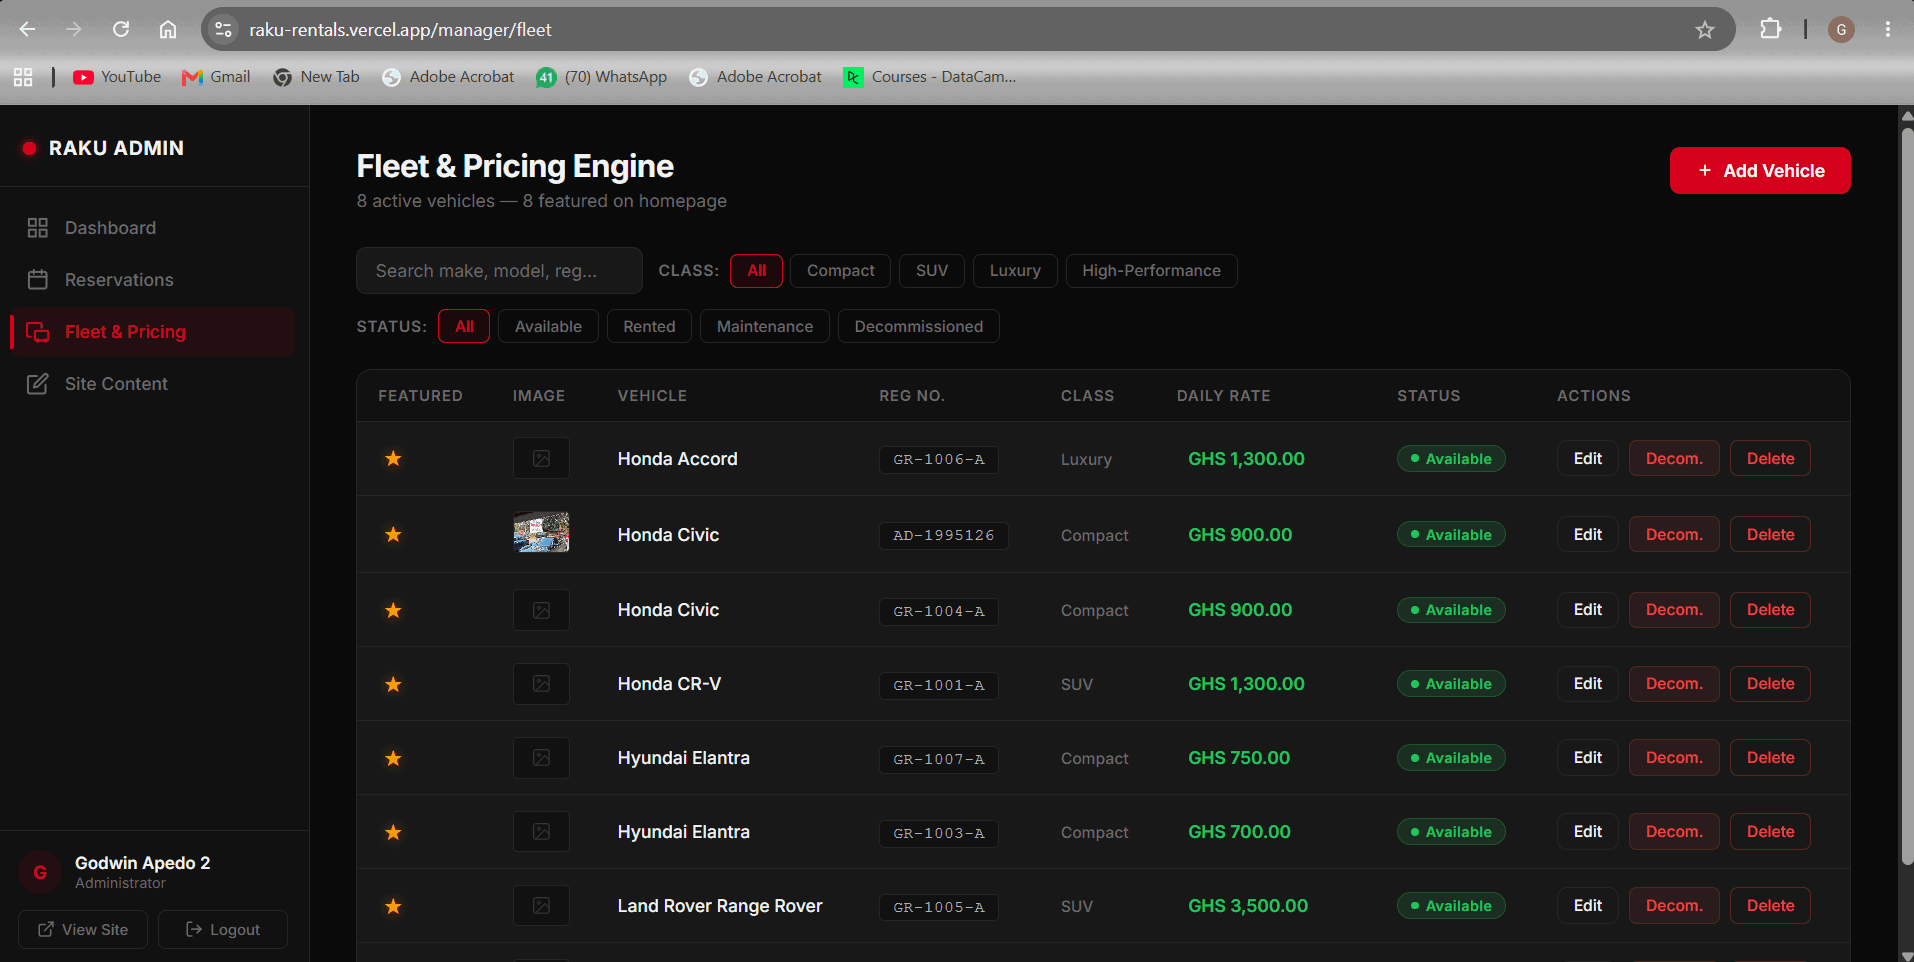This screenshot has height=962, width=1914.
Task: Log out using the Logout button
Action: pos(223,929)
